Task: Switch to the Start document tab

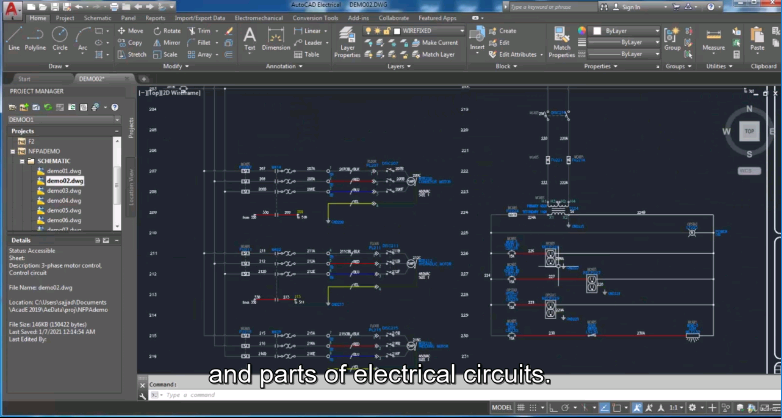Action: click(x=24, y=79)
